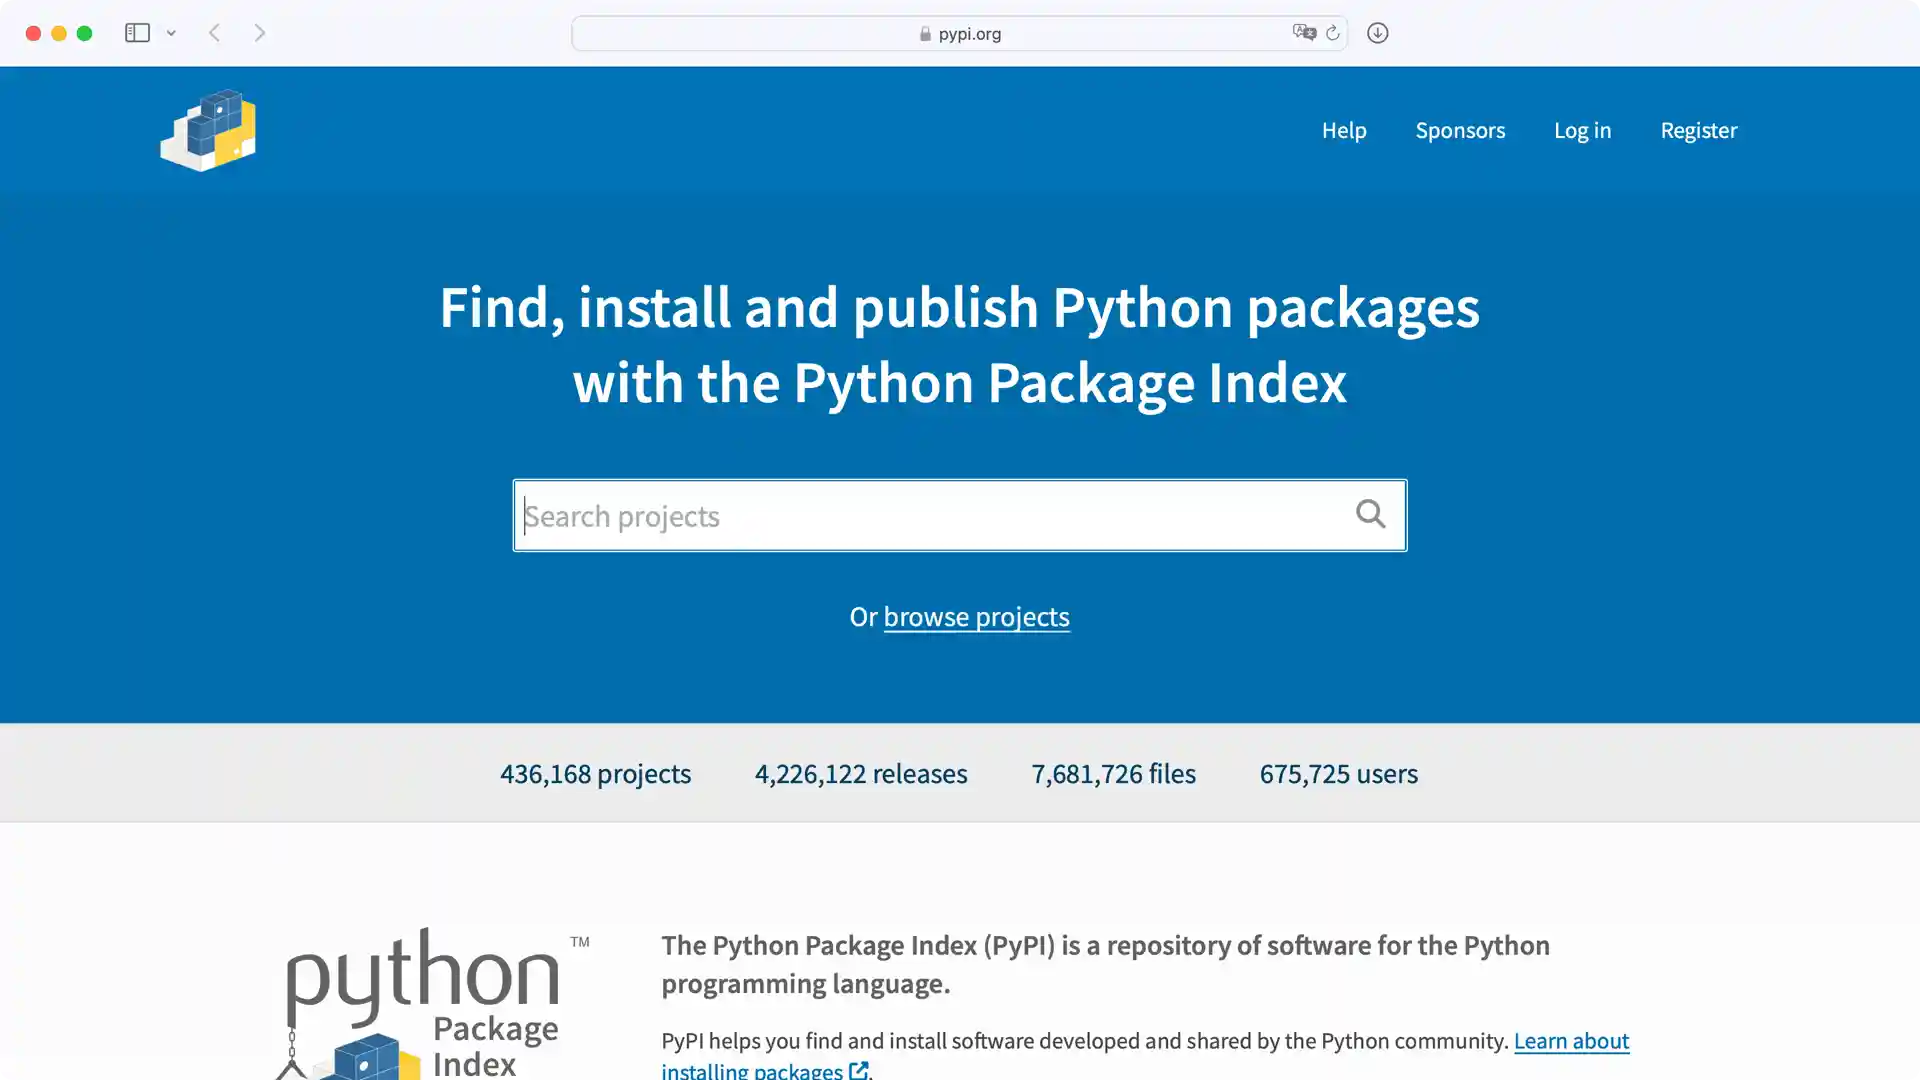The width and height of the screenshot is (1920, 1080).
Task: Expand the chevron next to the sidebar icon
Action: pyautogui.click(x=171, y=32)
